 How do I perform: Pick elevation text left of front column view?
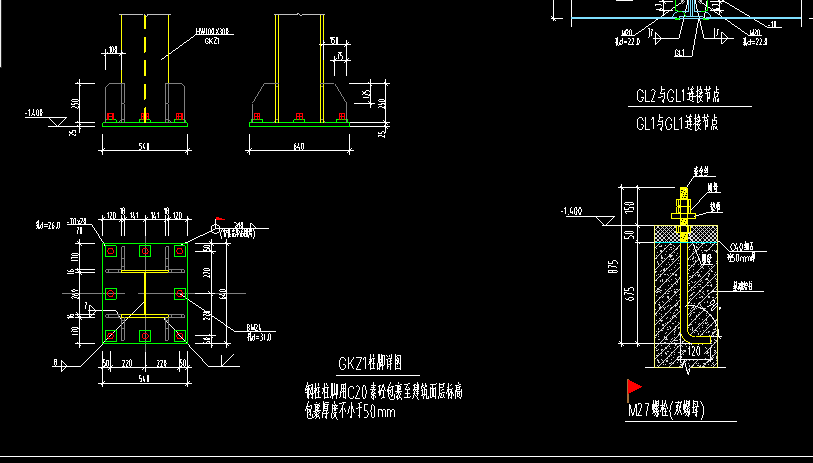(x=34, y=113)
